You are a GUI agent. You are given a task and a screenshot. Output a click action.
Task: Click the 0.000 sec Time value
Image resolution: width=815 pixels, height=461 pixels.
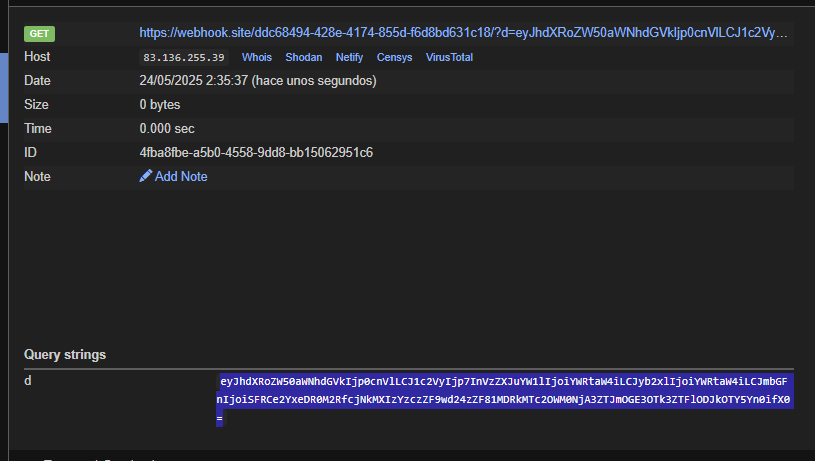pyautogui.click(x=167, y=128)
